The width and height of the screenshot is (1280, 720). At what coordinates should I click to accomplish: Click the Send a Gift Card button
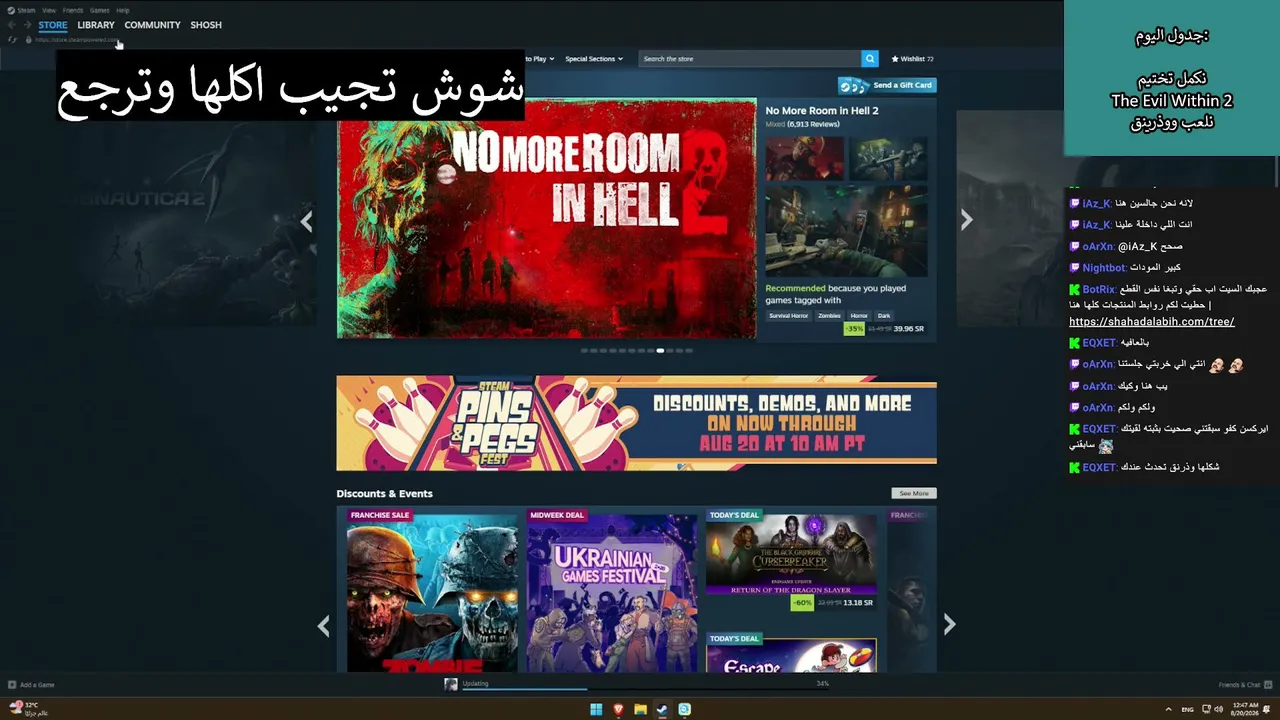tap(887, 85)
